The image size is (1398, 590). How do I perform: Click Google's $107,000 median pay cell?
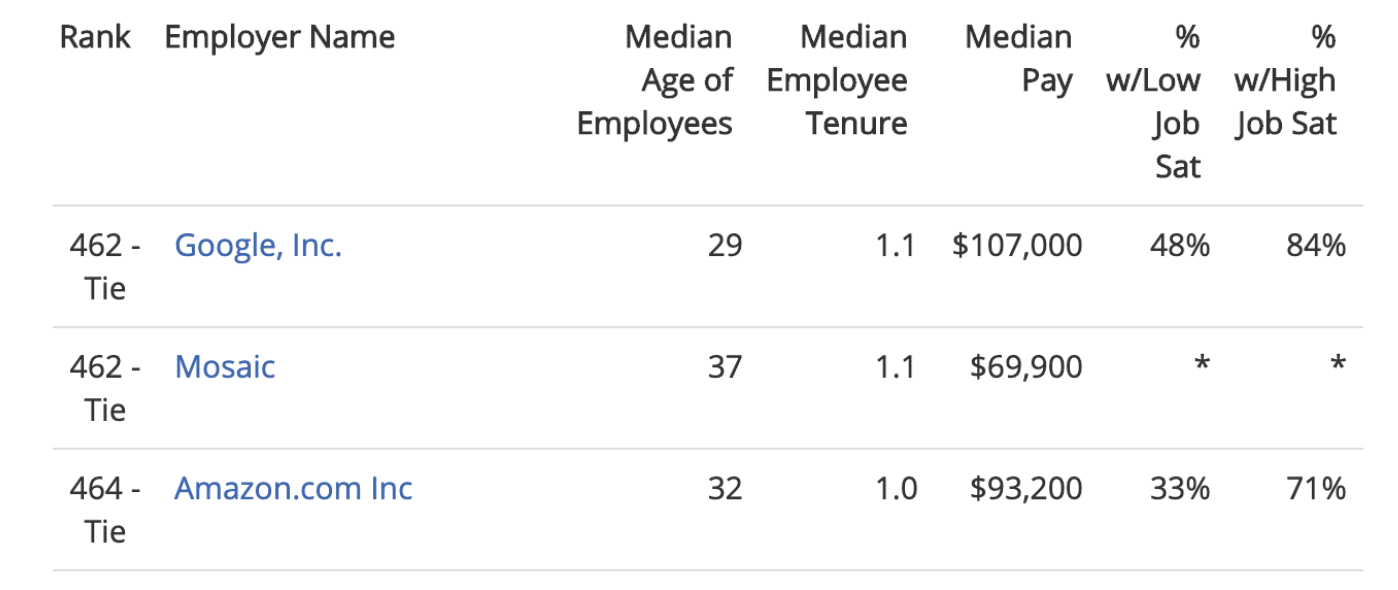point(1017,246)
